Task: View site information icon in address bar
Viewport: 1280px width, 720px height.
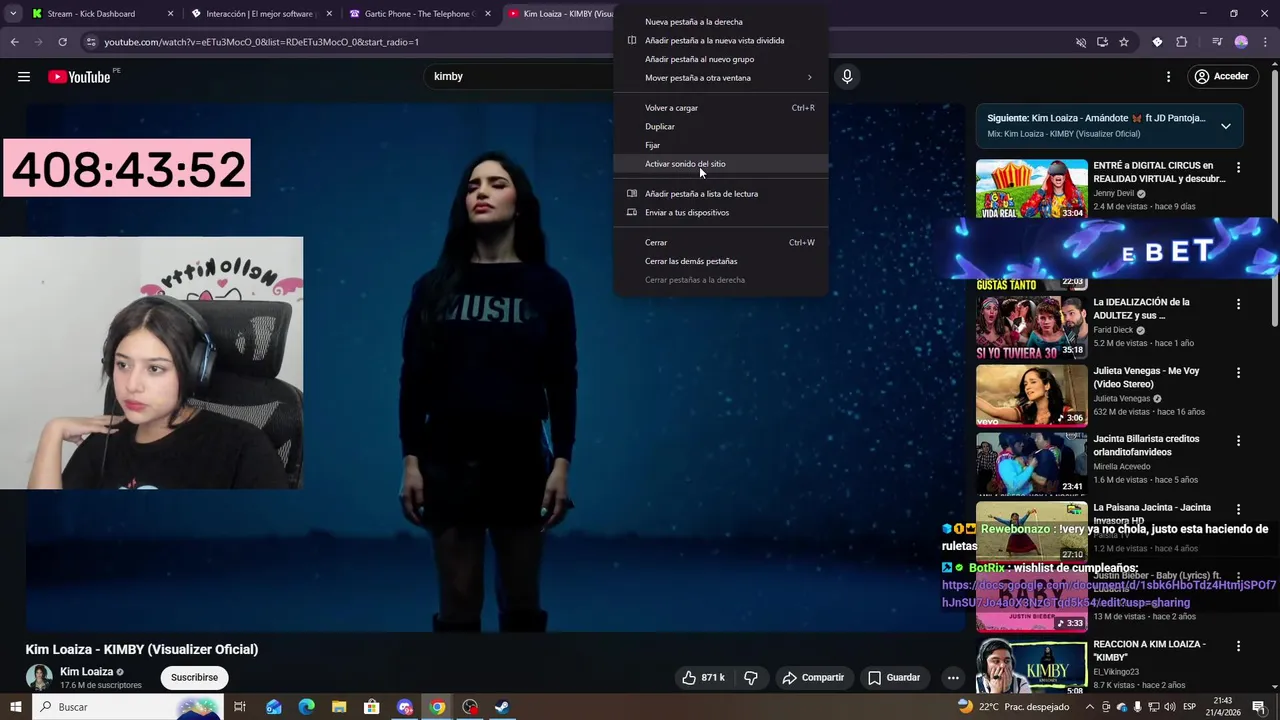Action: point(91,42)
